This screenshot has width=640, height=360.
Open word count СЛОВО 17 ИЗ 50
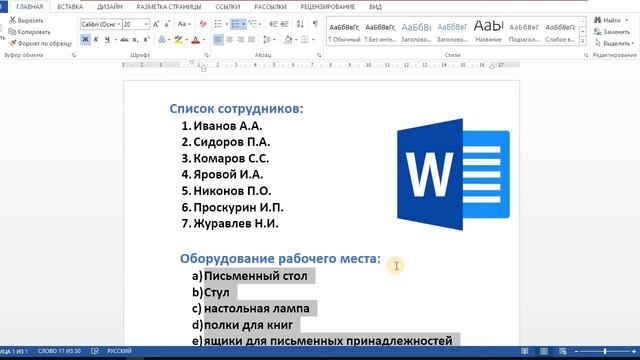59,351
